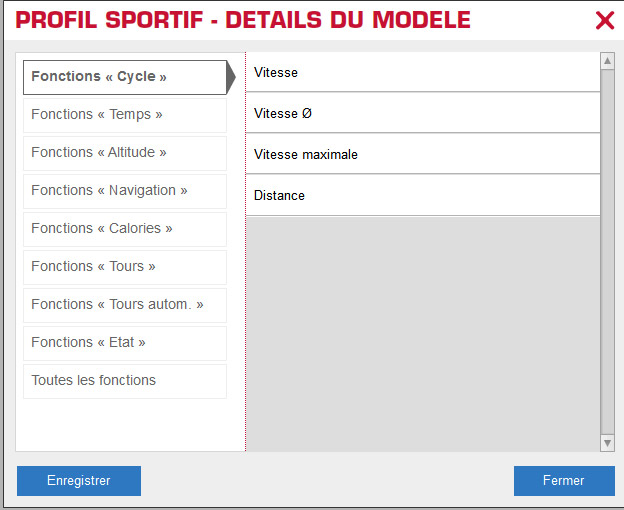Pick the Vitesse Ø function

click(423, 113)
